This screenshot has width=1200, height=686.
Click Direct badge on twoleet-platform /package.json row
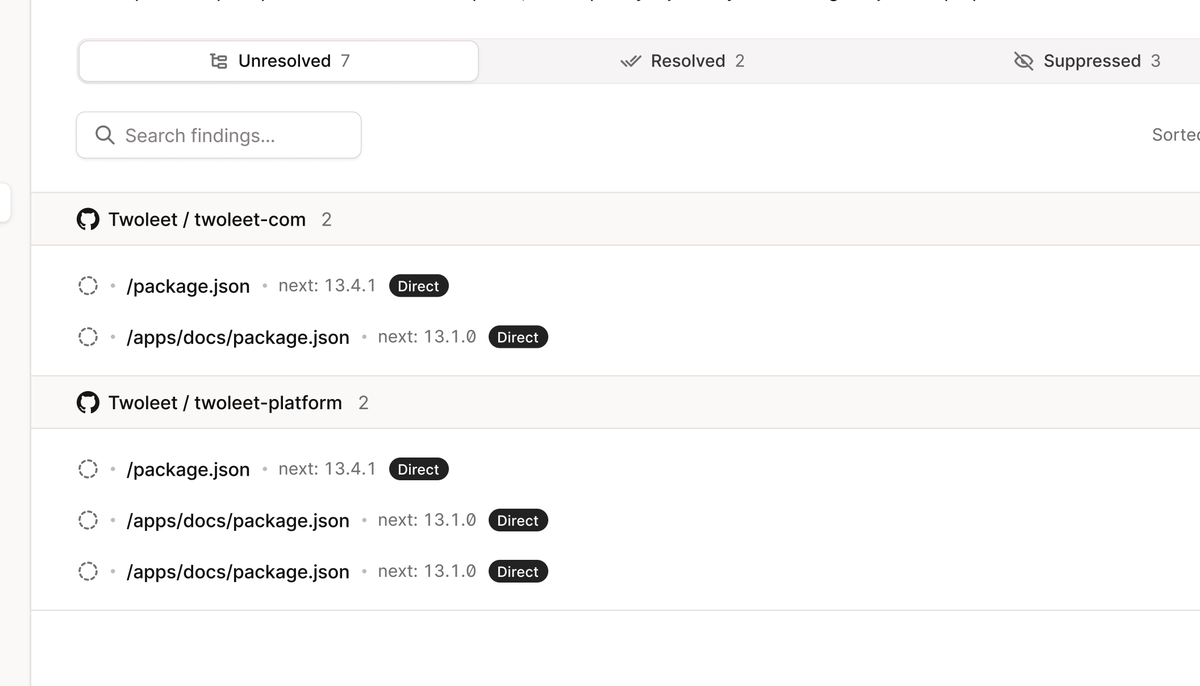click(x=418, y=469)
